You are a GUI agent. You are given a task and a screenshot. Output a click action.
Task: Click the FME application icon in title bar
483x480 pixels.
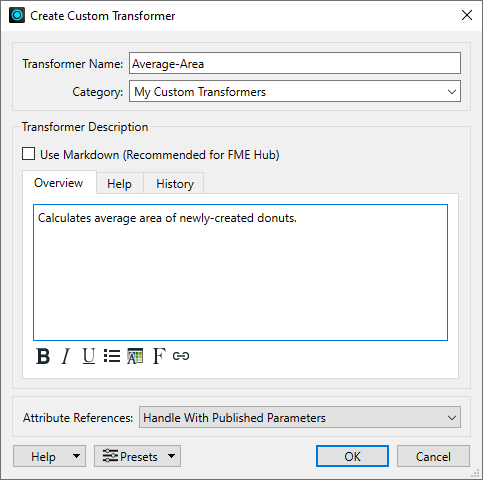[x=17, y=15]
